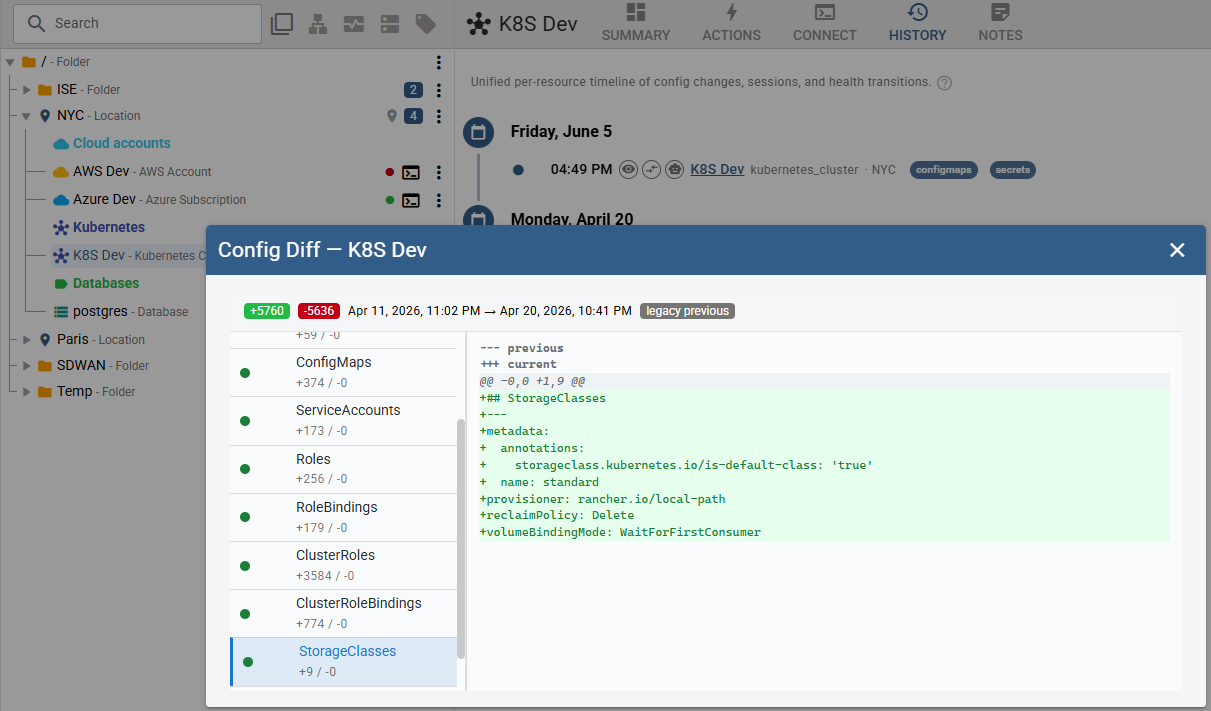Expand the Paris location
1211x711 pixels.
[x=27, y=340]
